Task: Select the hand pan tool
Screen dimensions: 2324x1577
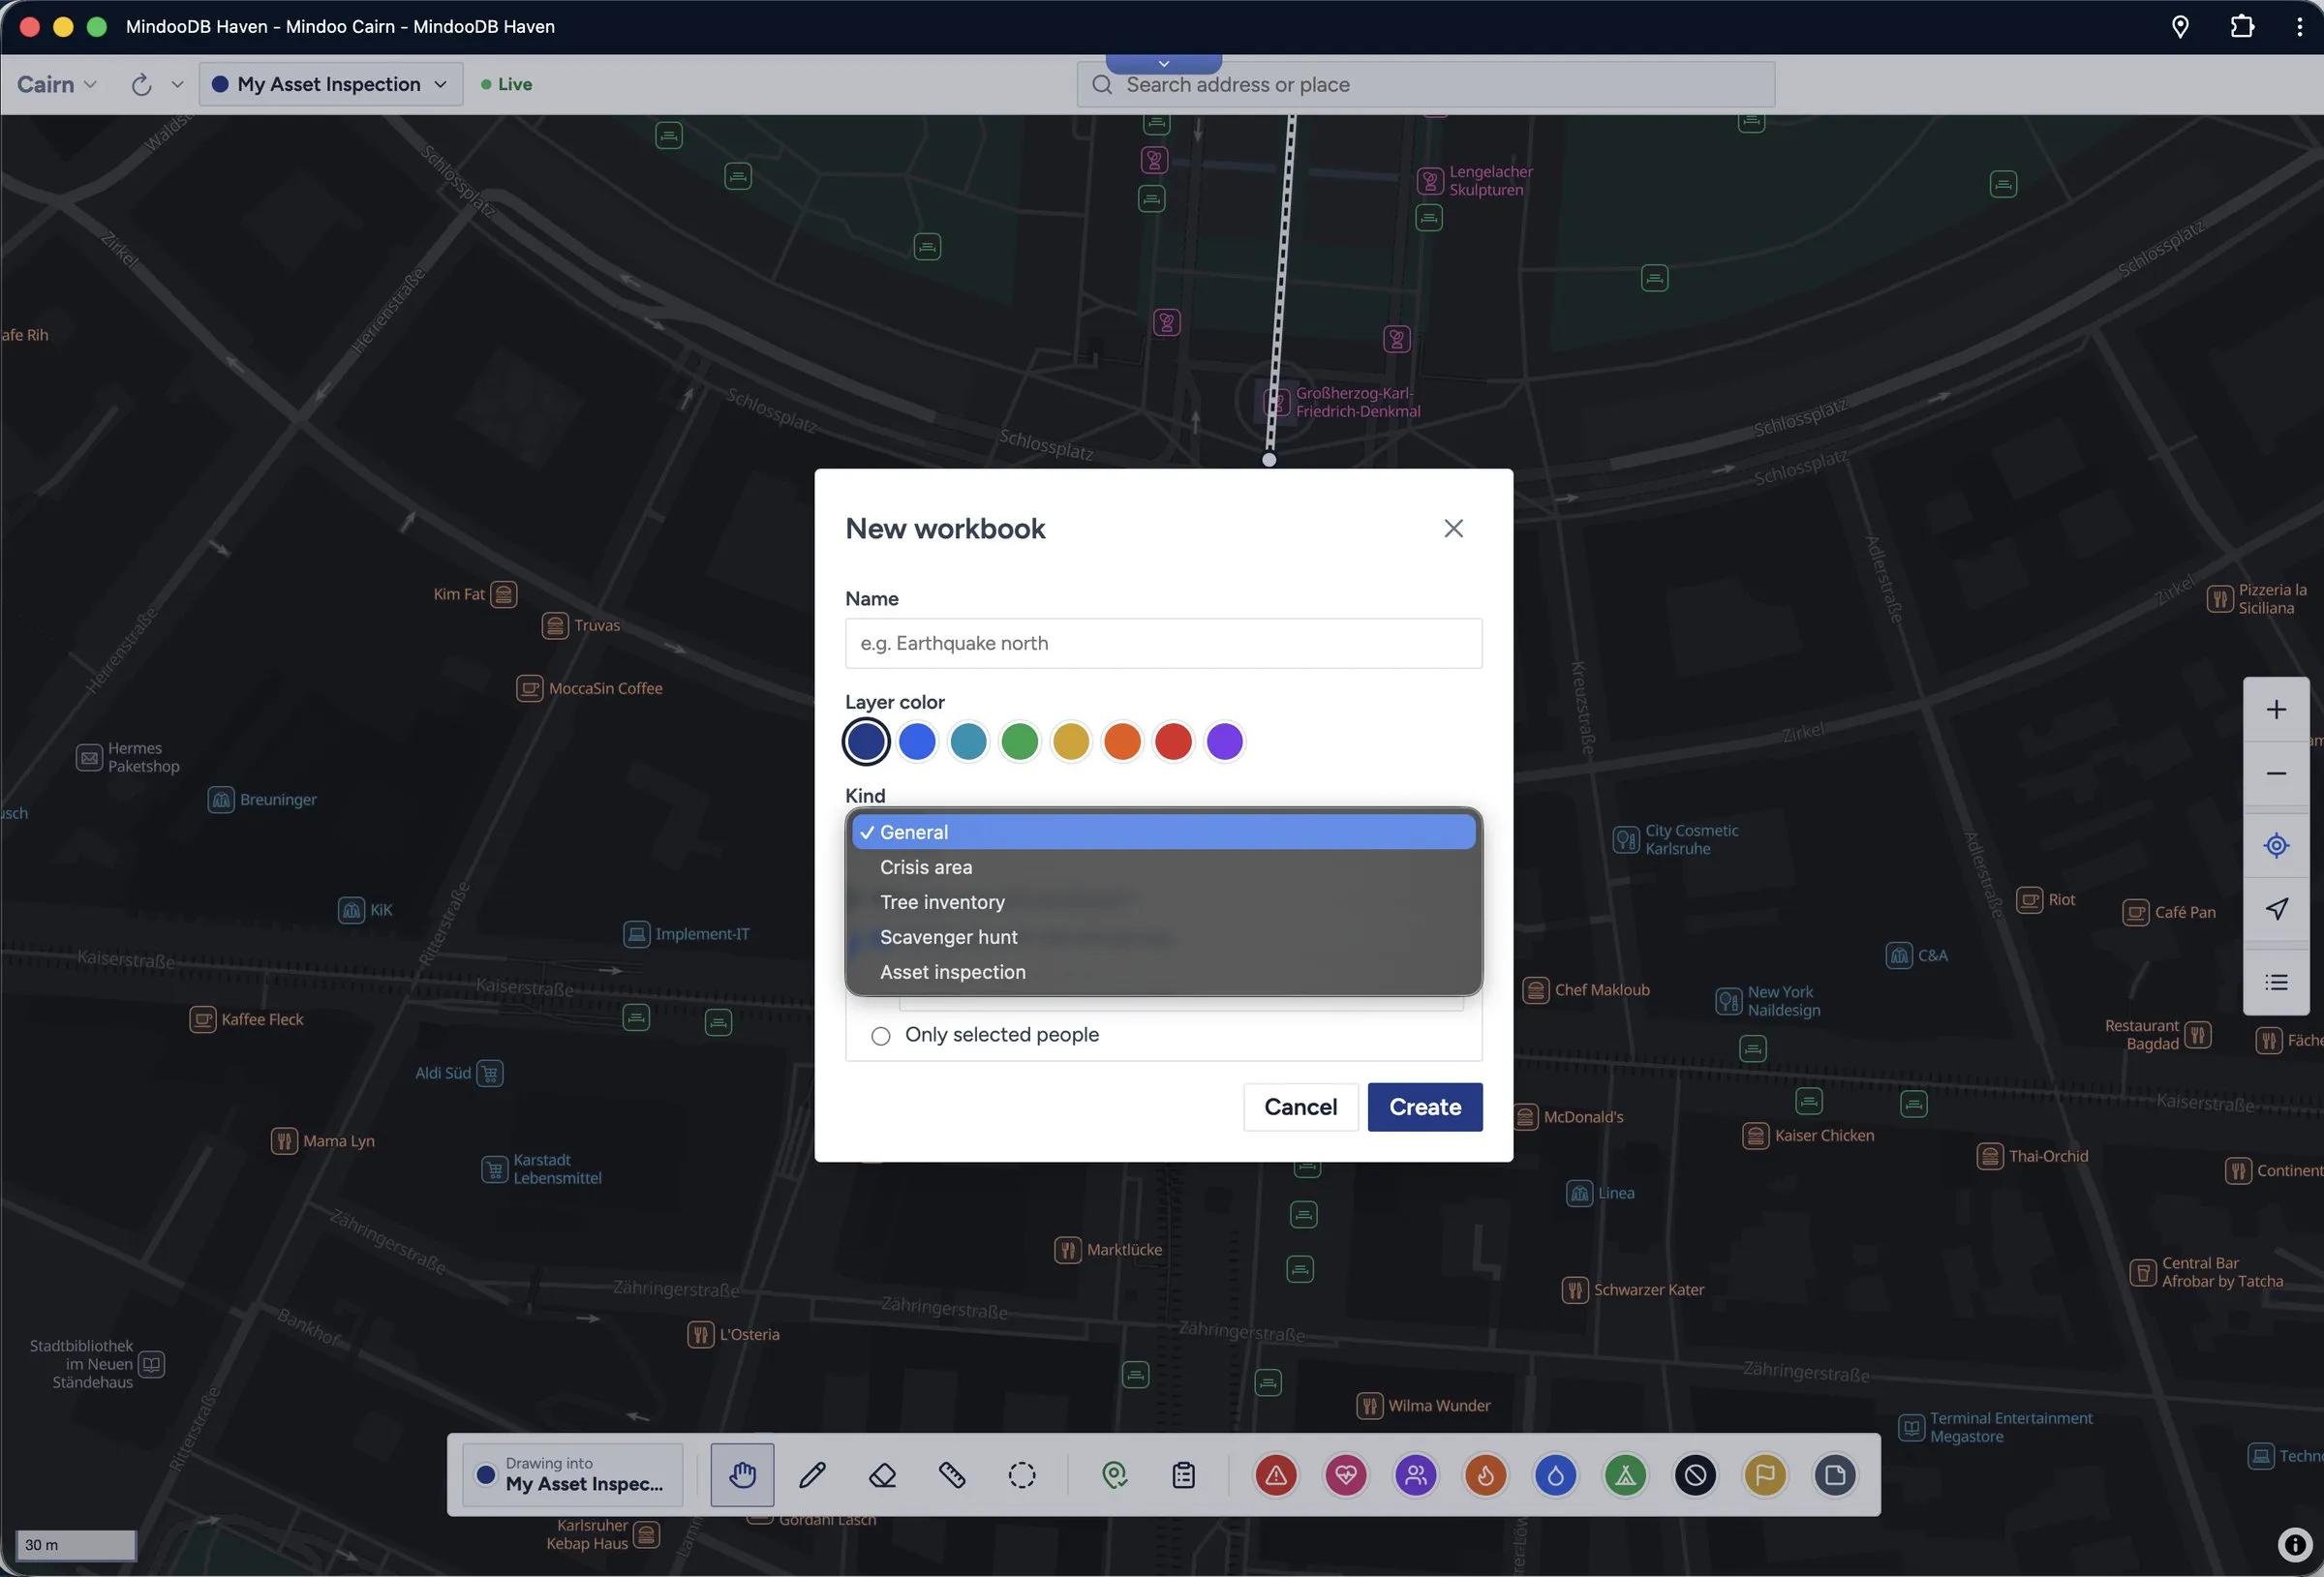Action: pos(742,1474)
